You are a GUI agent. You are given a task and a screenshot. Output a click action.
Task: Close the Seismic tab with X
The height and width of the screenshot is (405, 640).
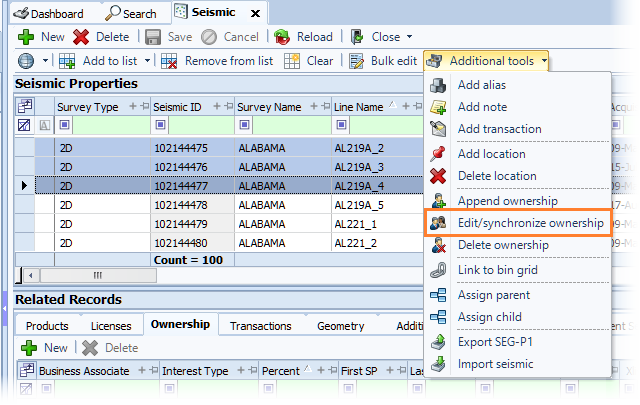click(x=256, y=14)
